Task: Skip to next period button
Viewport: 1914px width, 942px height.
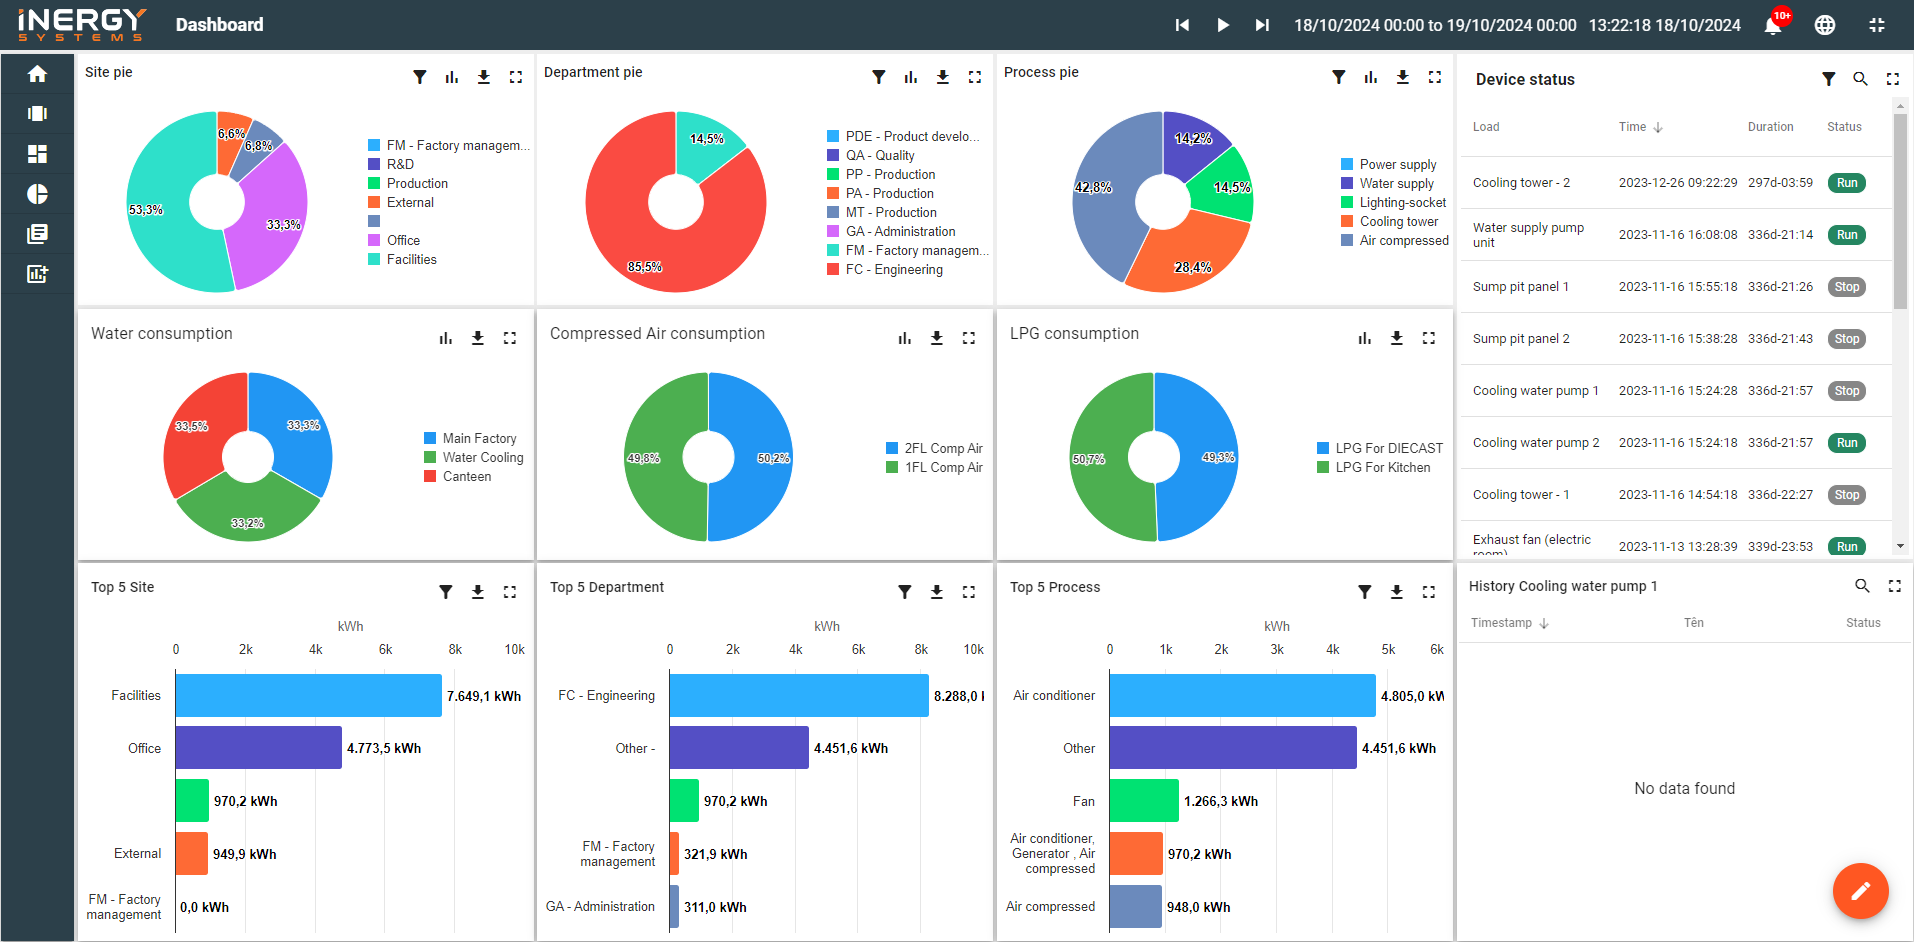Action: pyautogui.click(x=1262, y=25)
